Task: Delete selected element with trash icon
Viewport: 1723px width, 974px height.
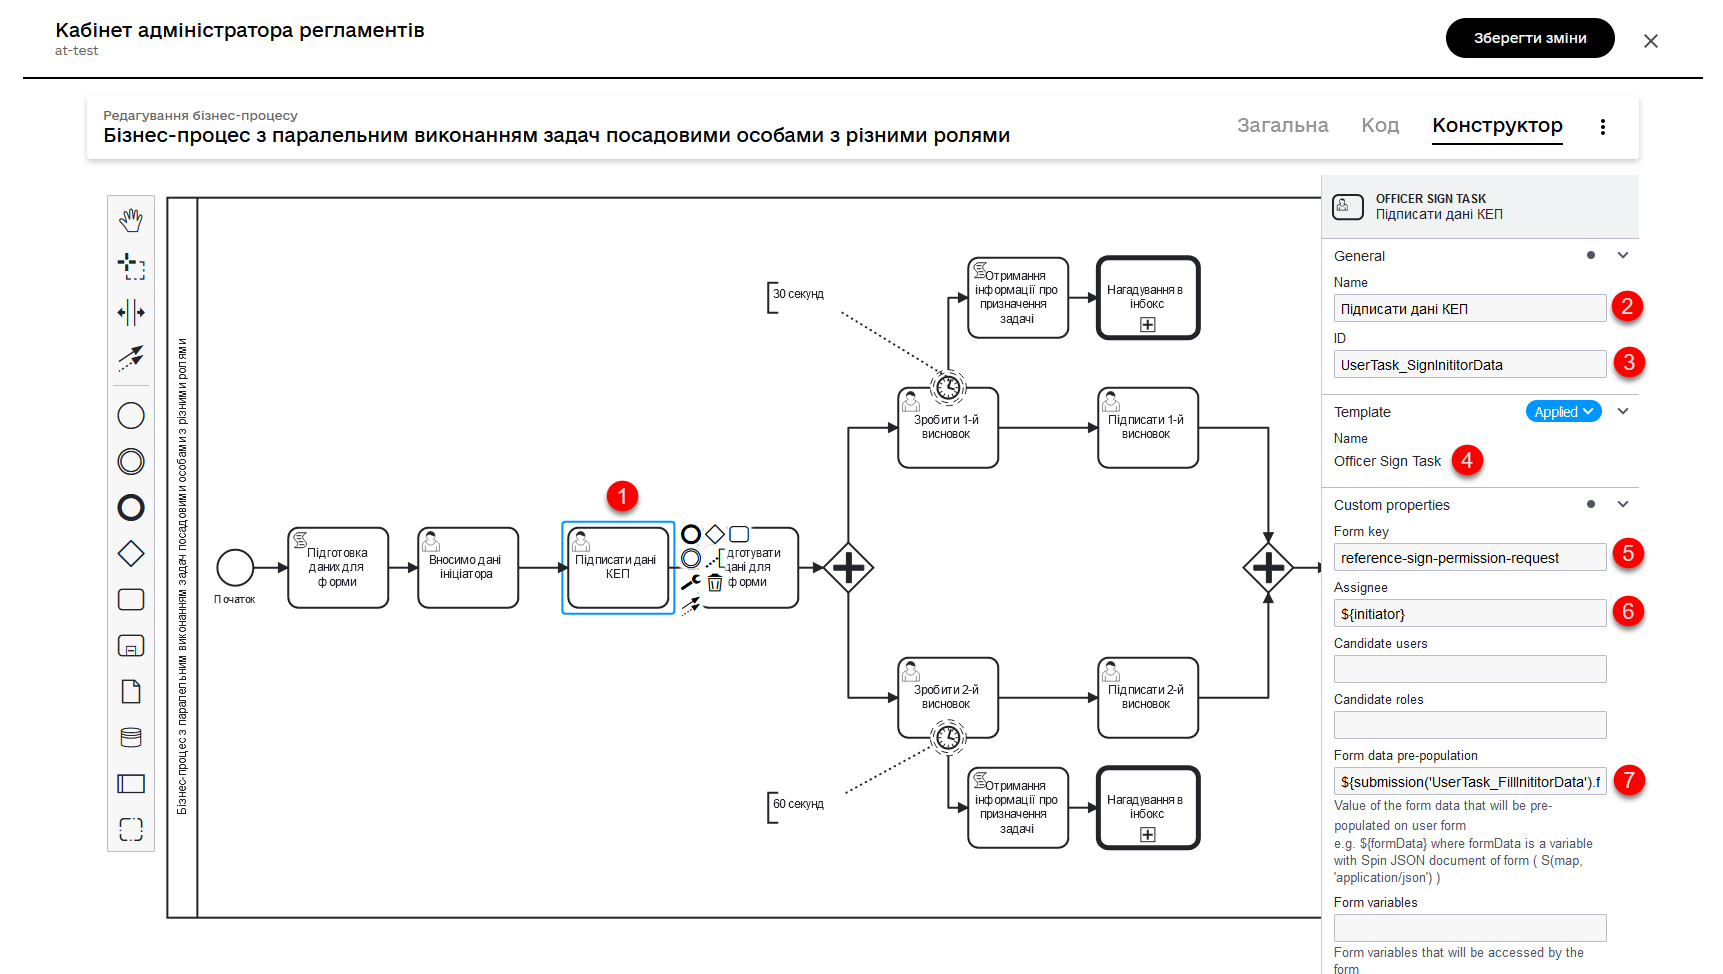Action: pos(715,582)
